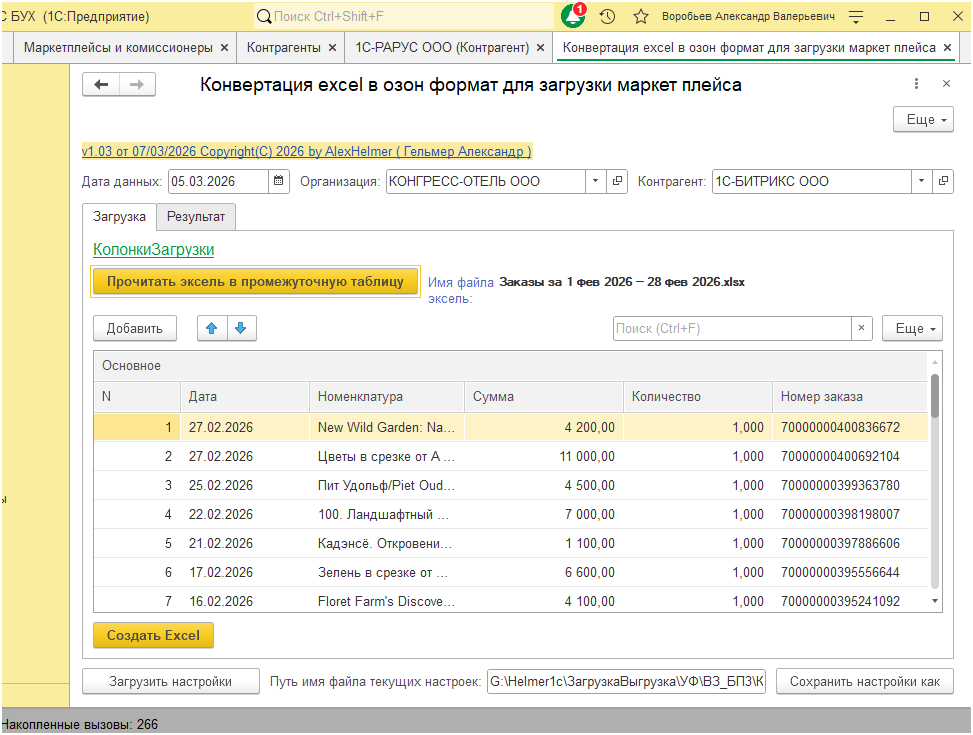The image size is (973, 735).
Task: Expand the Контрагент dropdown list
Action: click(x=921, y=182)
